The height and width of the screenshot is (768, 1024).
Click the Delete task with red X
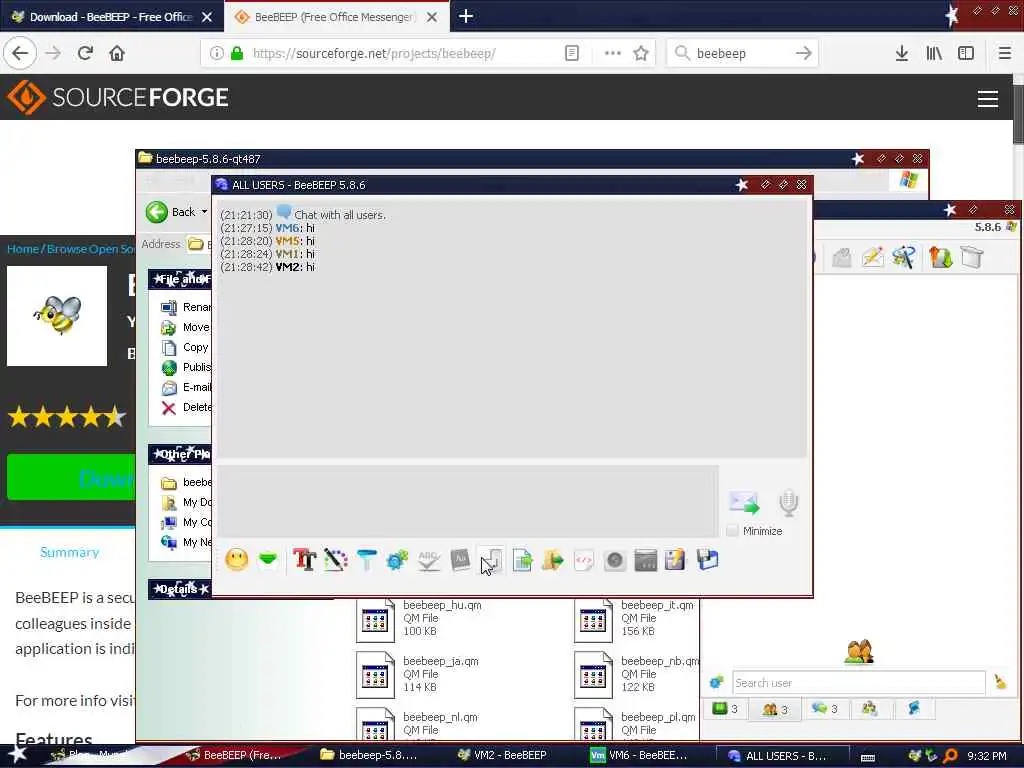tap(186, 407)
